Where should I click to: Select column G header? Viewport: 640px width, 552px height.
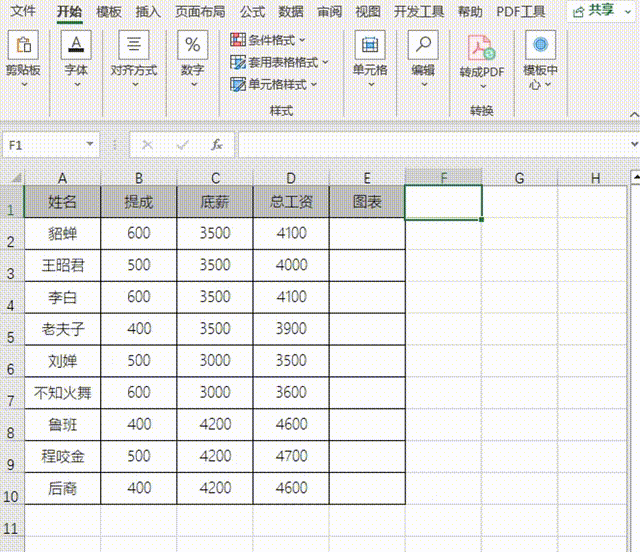tap(520, 178)
